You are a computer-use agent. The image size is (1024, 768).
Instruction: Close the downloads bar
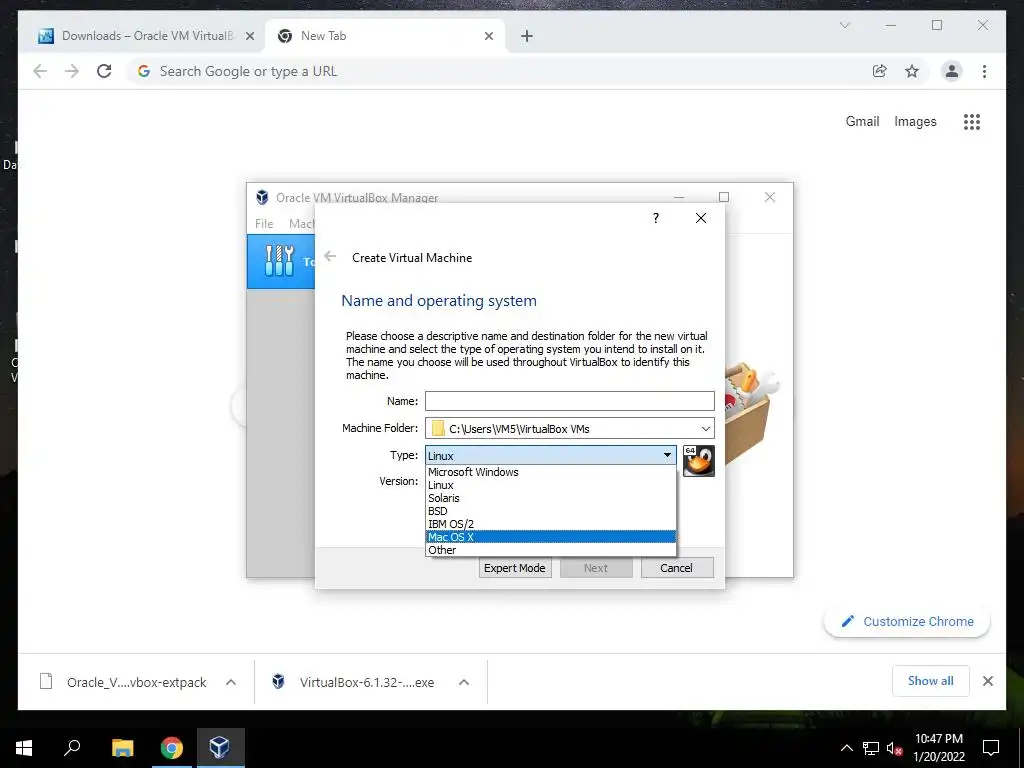(x=987, y=681)
